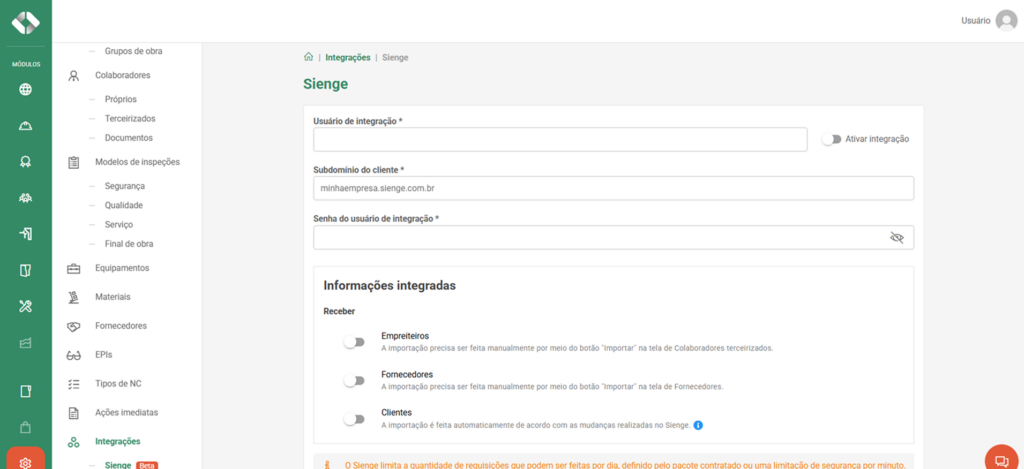
Task: Open the tools wrench module icon
Action: [x=25, y=306]
